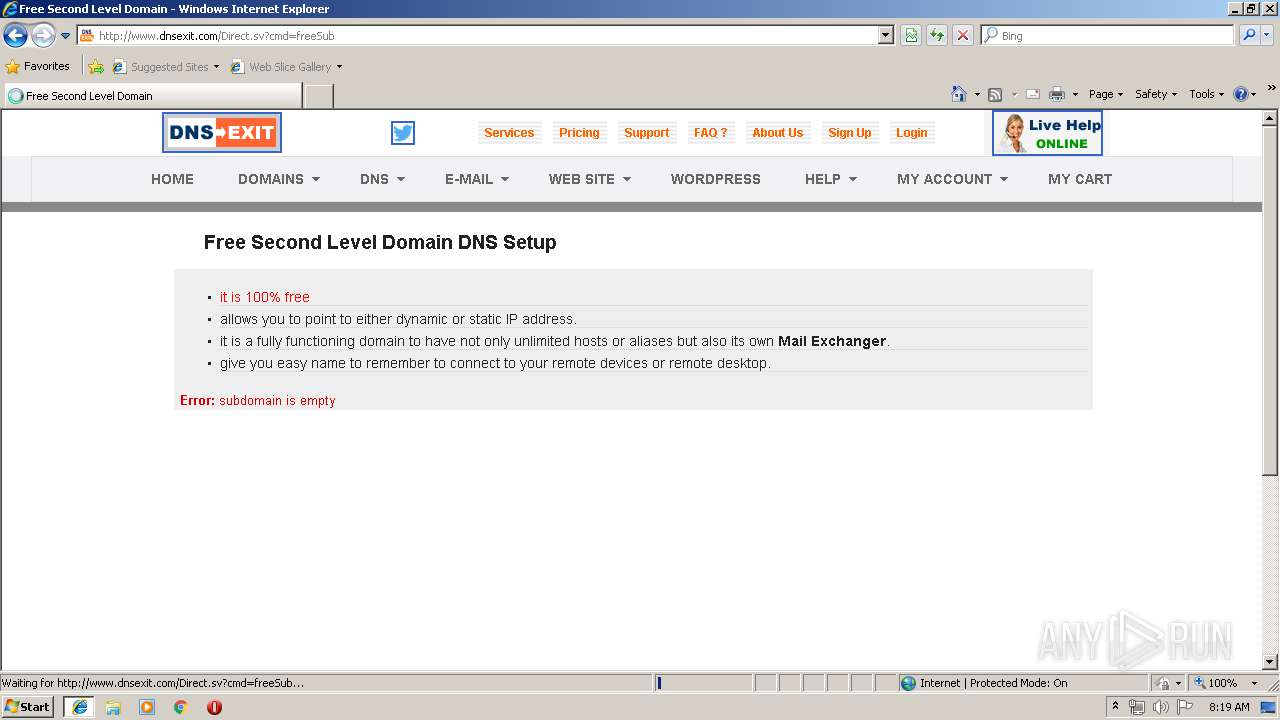Click the 'it is 100% free' text
1280x720 pixels.
(265, 297)
